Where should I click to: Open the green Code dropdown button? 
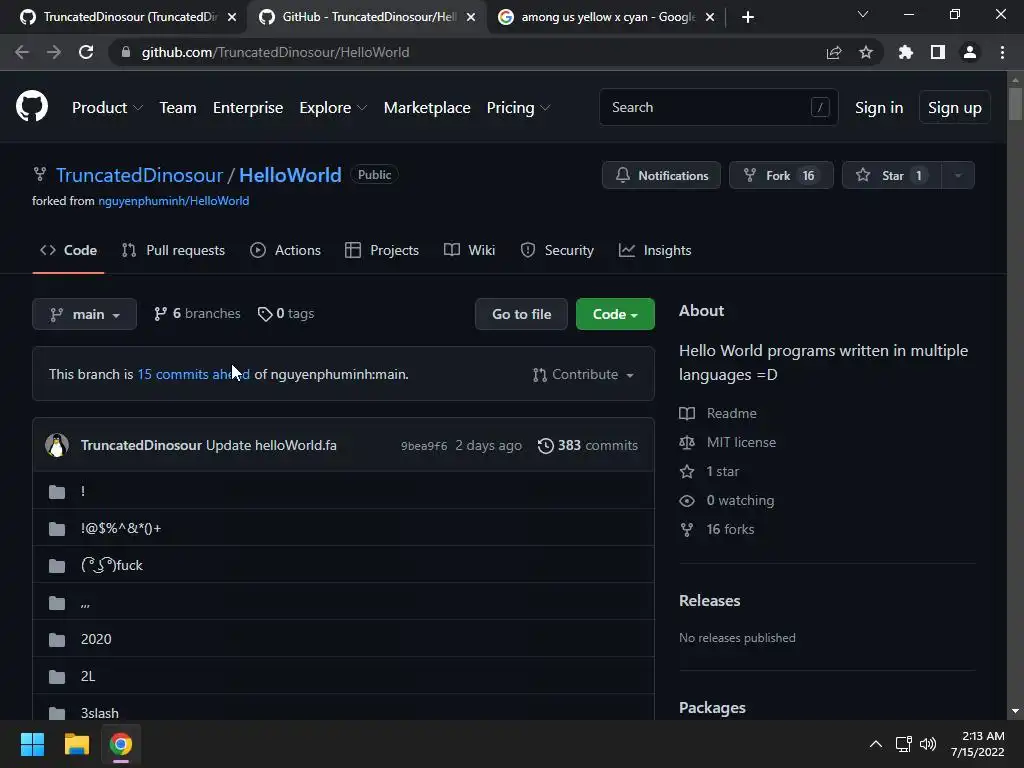pos(615,314)
